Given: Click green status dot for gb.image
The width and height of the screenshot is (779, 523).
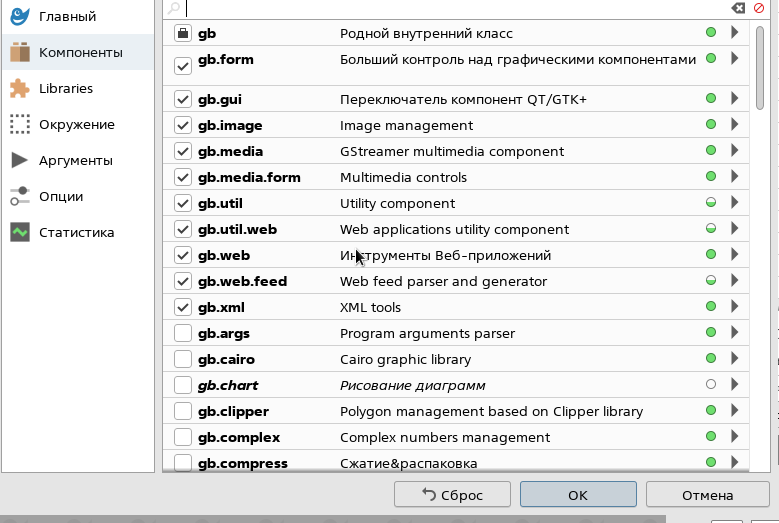Looking at the screenshot, I should tap(711, 125).
